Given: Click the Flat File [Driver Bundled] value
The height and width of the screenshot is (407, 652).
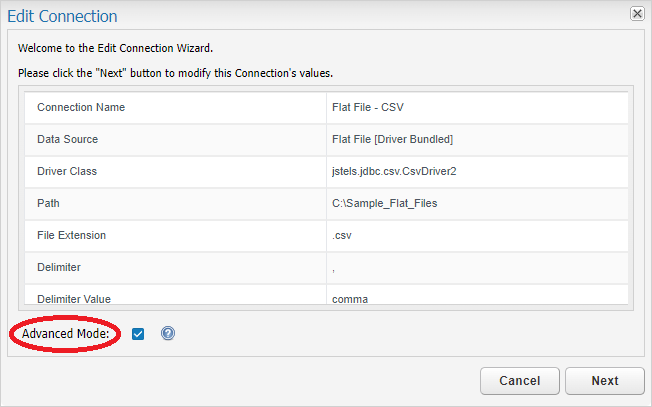Looking at the screenshot, I should pos(393,139).
